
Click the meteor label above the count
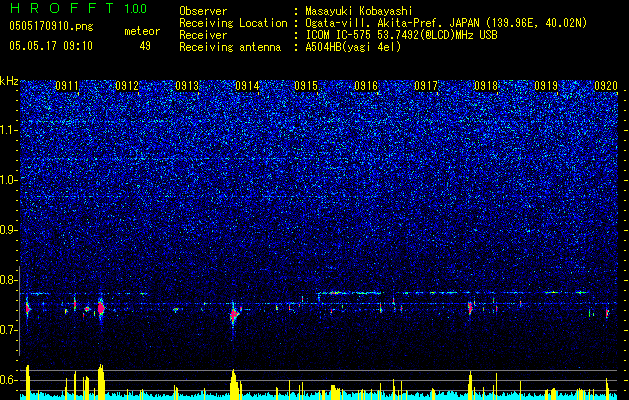tap(142, 31)
